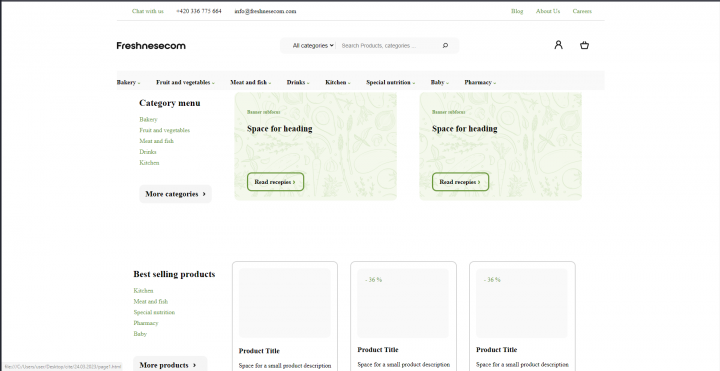Screen dimensions: 720x371
Task: Open the Chat with us link
Action: coord(147,11)
